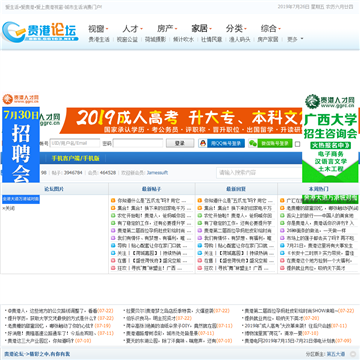Click the ×关闭 link below the left ad
The width and height of the screenshot is (360, 360).
pyautogui.click(x=9, y=208)
